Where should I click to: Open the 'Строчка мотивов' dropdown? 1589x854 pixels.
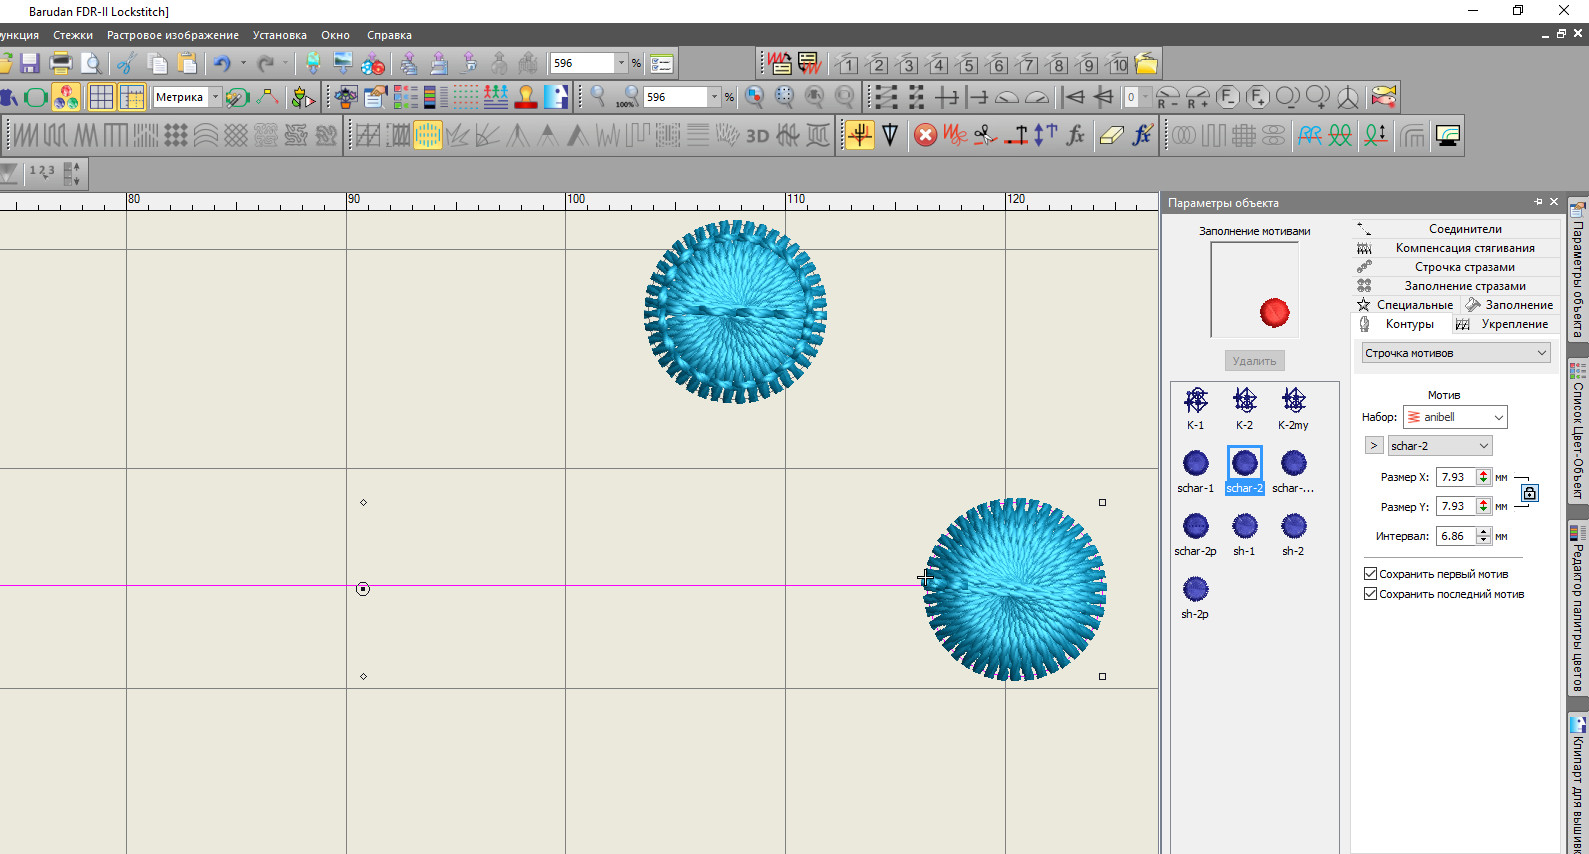click(x=1456, y=353)
